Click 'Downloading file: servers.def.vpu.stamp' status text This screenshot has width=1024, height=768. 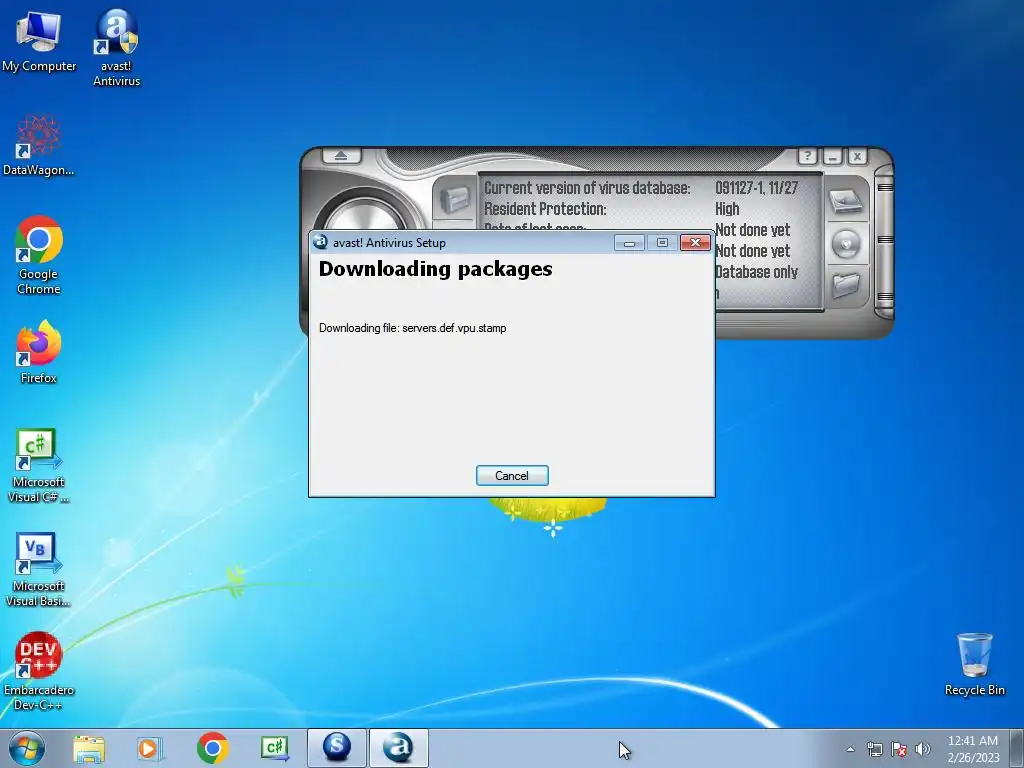[412, 328]
